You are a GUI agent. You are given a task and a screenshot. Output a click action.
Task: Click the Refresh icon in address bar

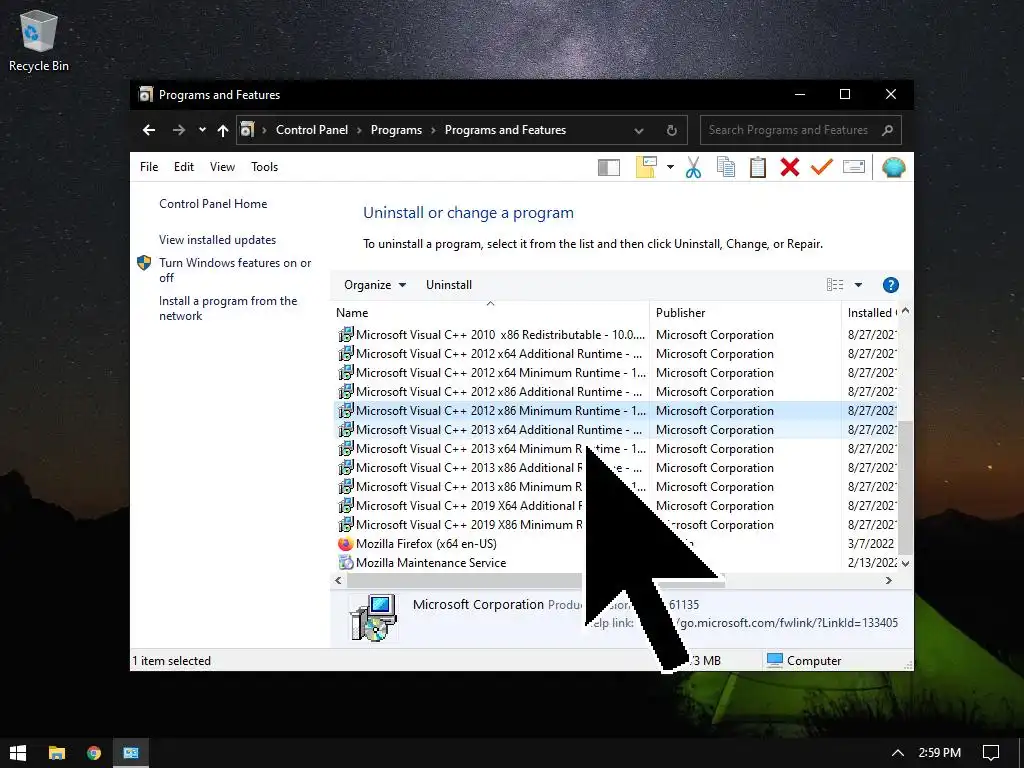(671, 130)
